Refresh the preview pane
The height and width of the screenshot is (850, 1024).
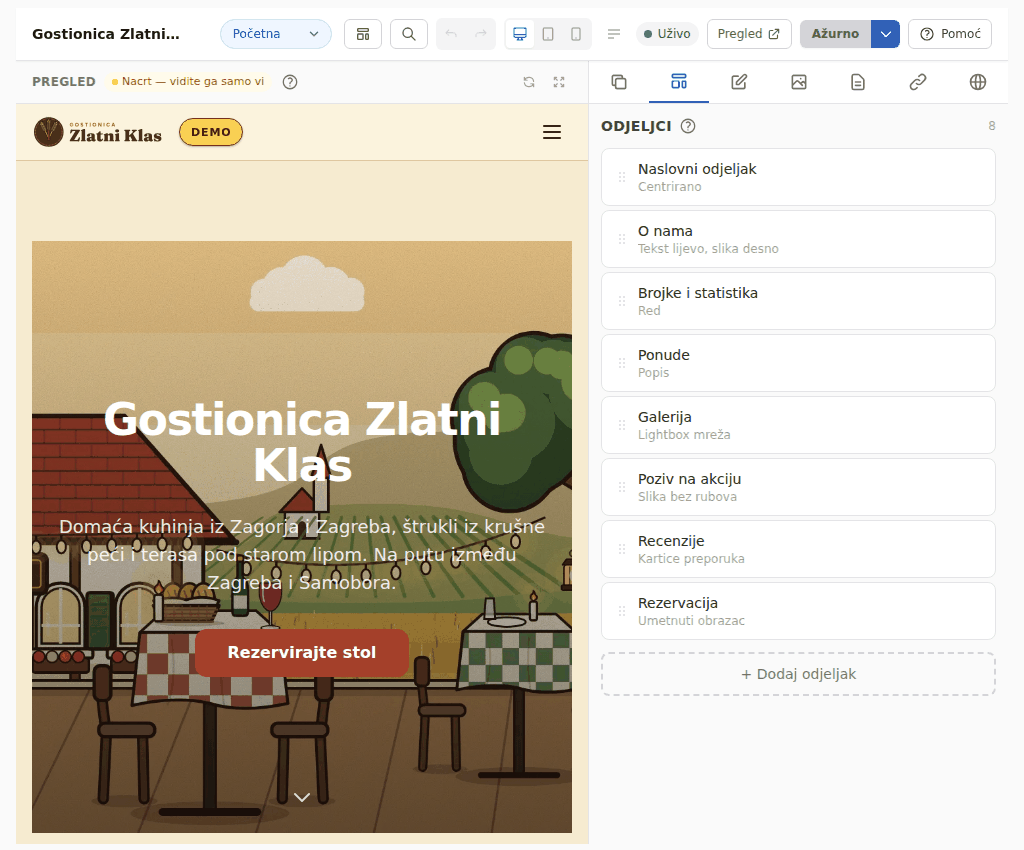[529, 82]
